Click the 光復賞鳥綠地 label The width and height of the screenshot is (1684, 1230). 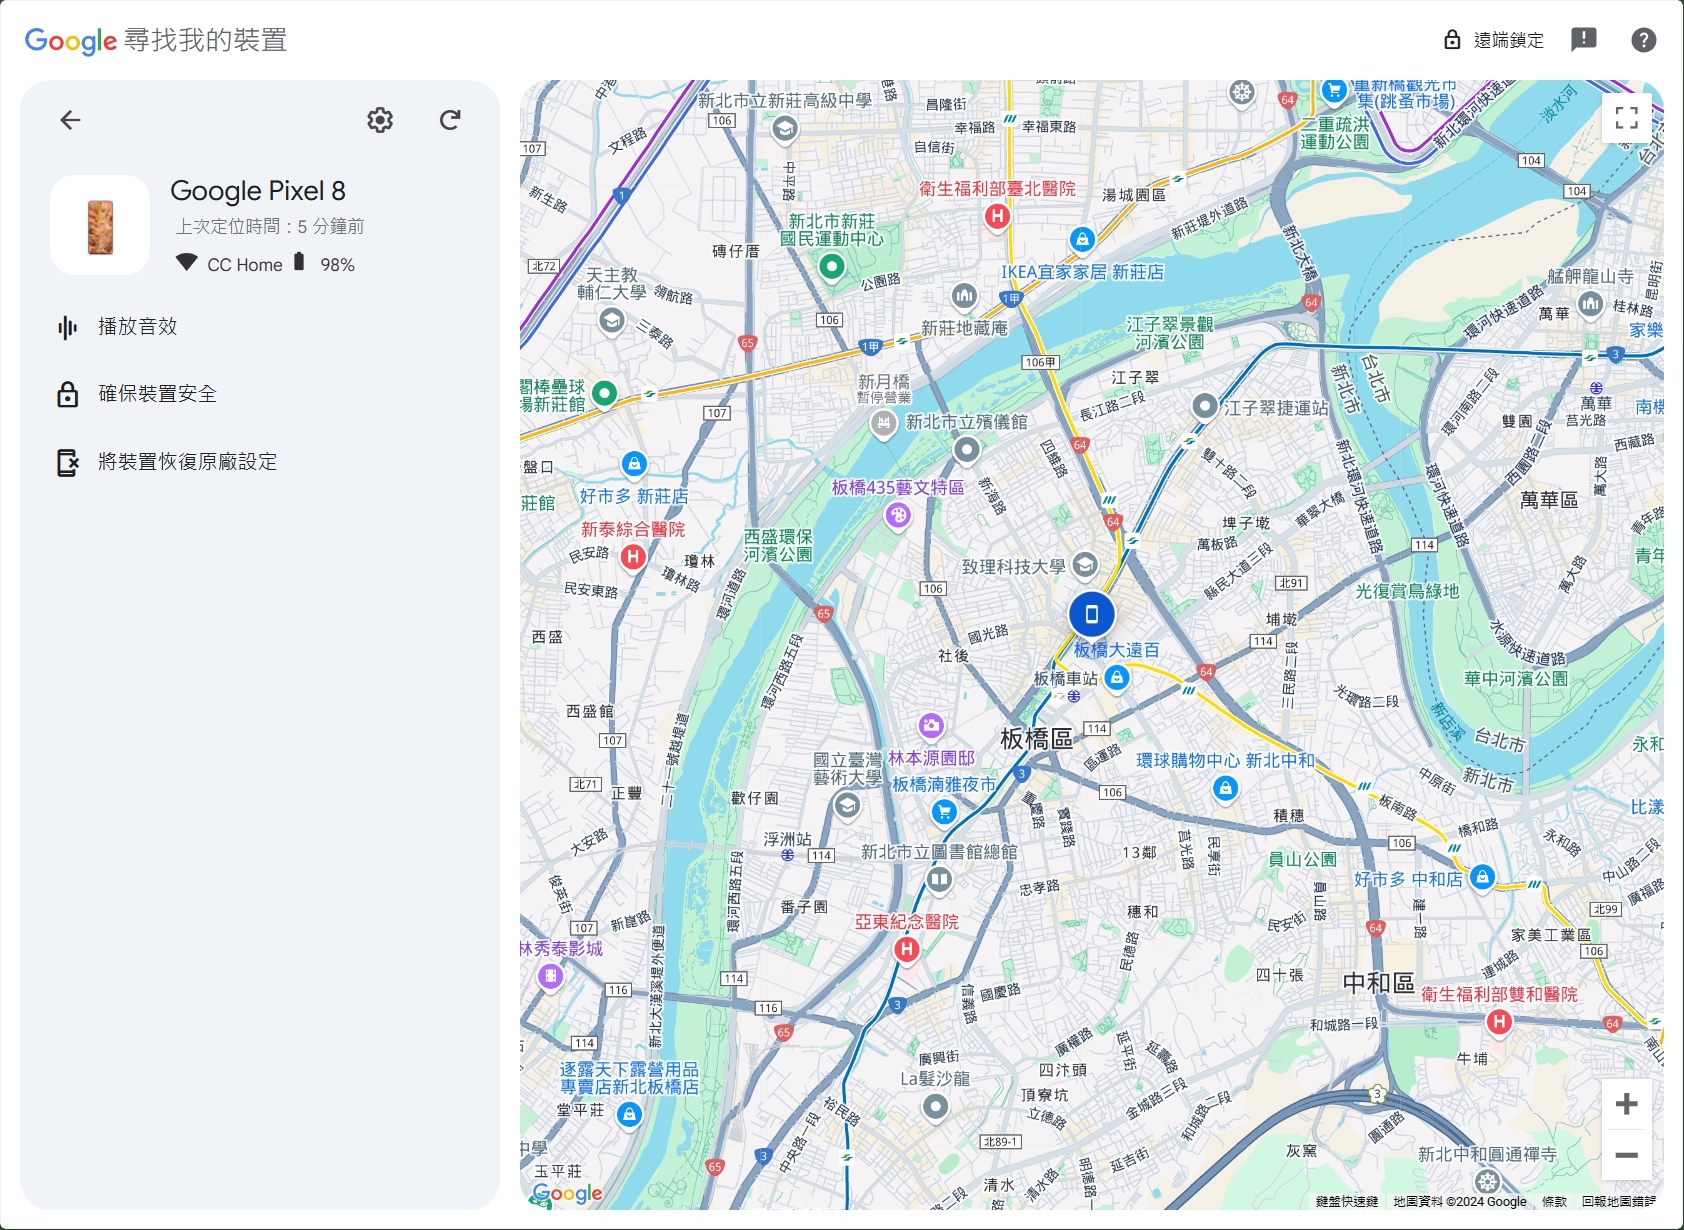coord(1407,592)
